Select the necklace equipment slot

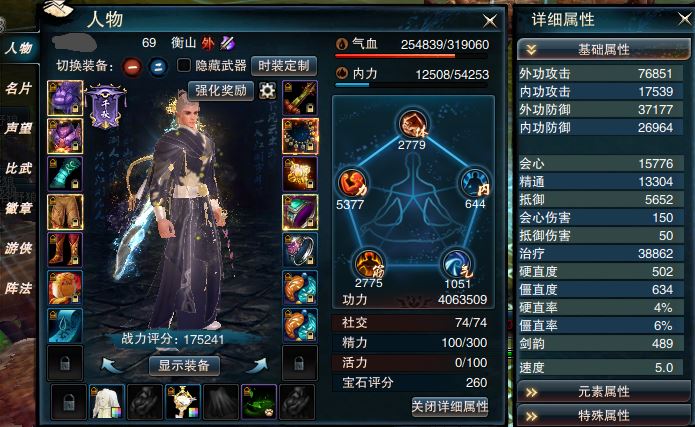coord(300,136)
